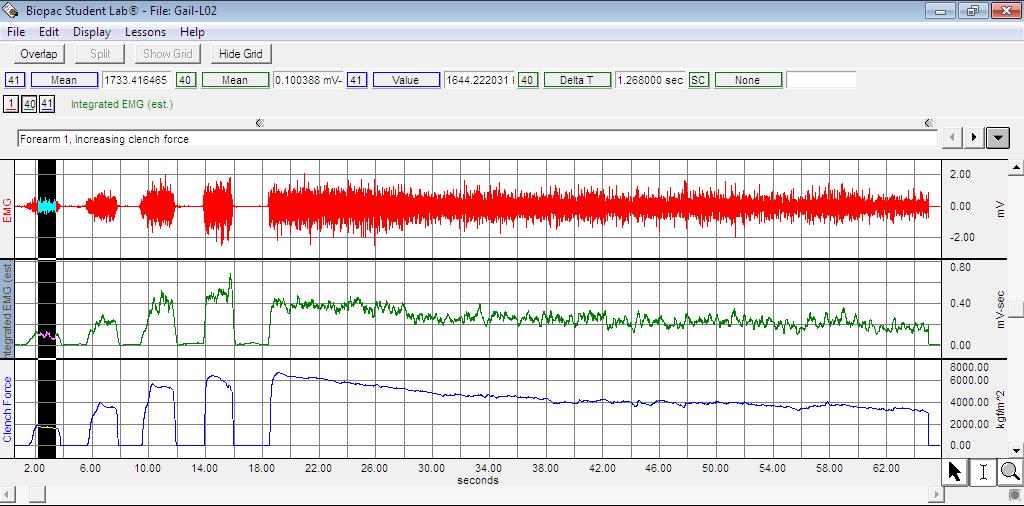Click the result value 1644.222031
The height and width of the screenshot is (506, 1024).
point(479,80)
